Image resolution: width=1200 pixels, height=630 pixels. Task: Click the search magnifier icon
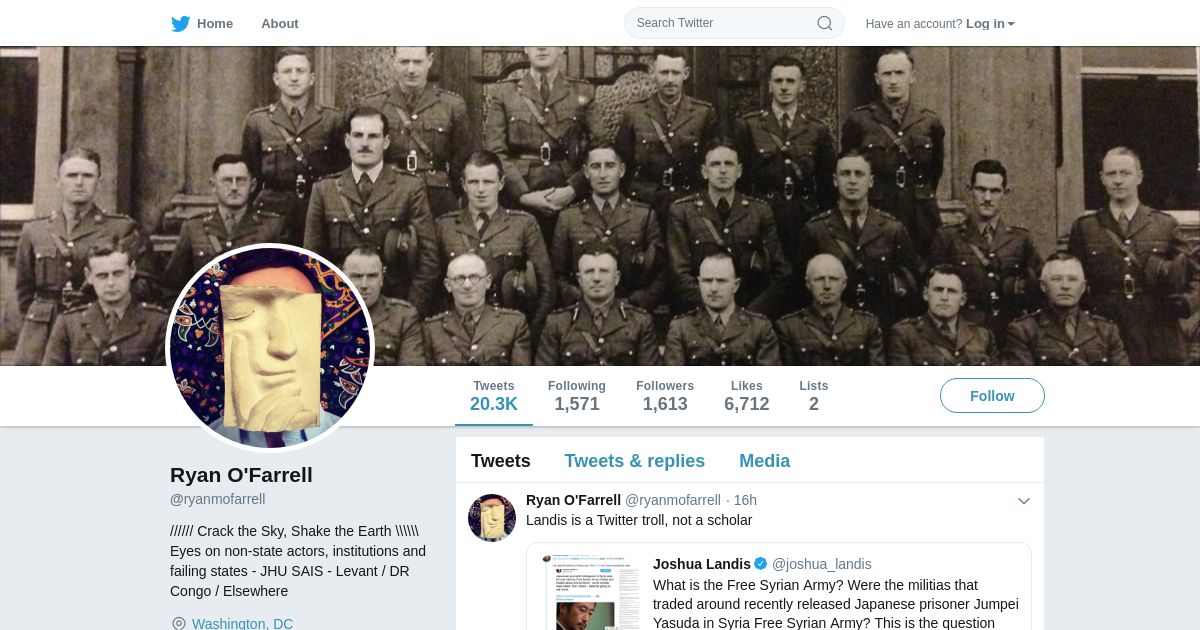[824, 23]
